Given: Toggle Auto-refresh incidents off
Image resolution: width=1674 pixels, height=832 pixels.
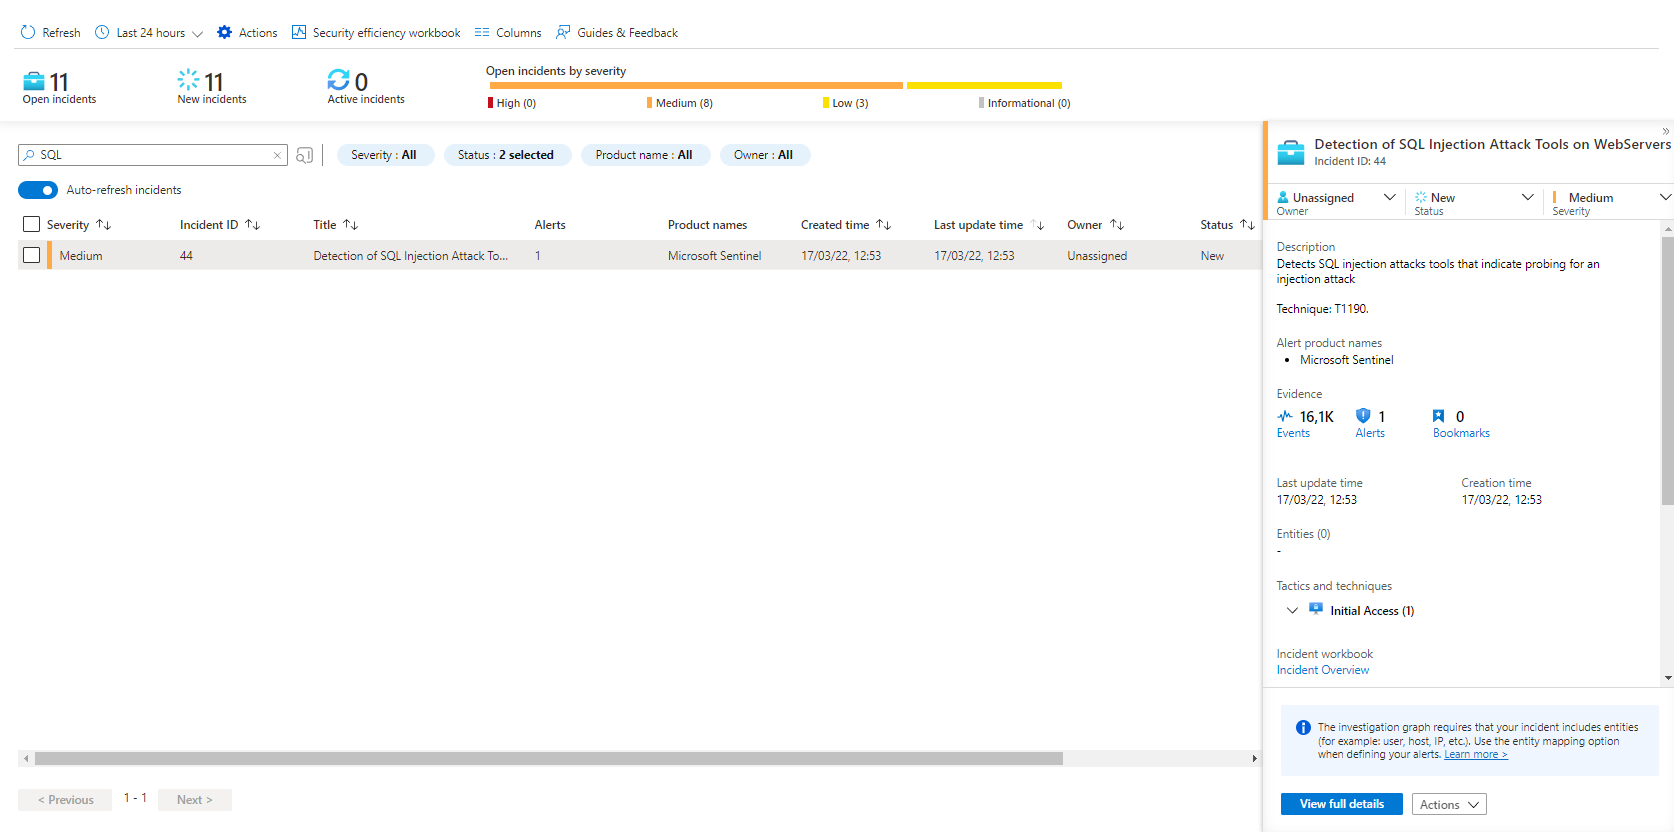Looking at the screenshot, I should coord(38,190).
